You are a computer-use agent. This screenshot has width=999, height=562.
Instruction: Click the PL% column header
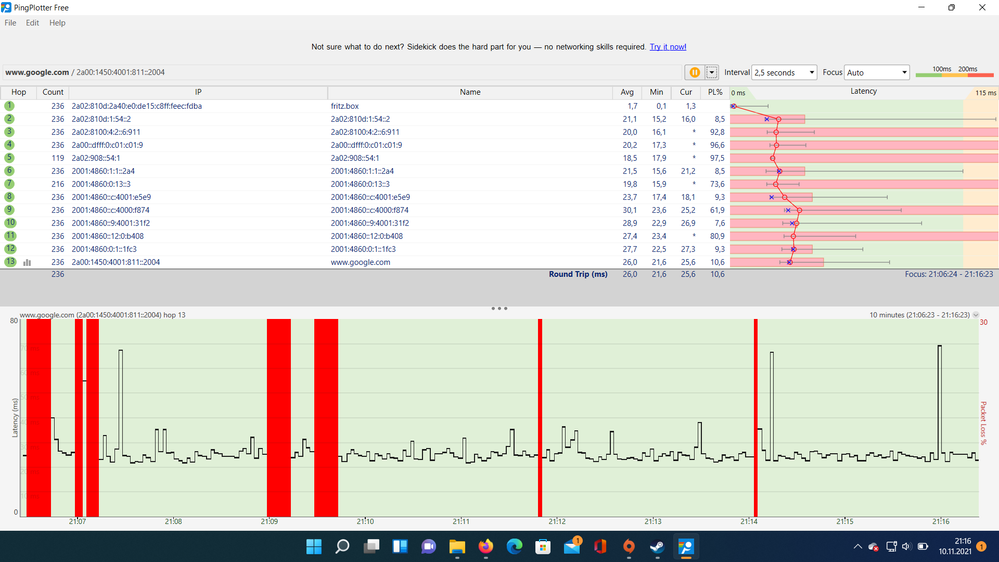coord(715,92)
